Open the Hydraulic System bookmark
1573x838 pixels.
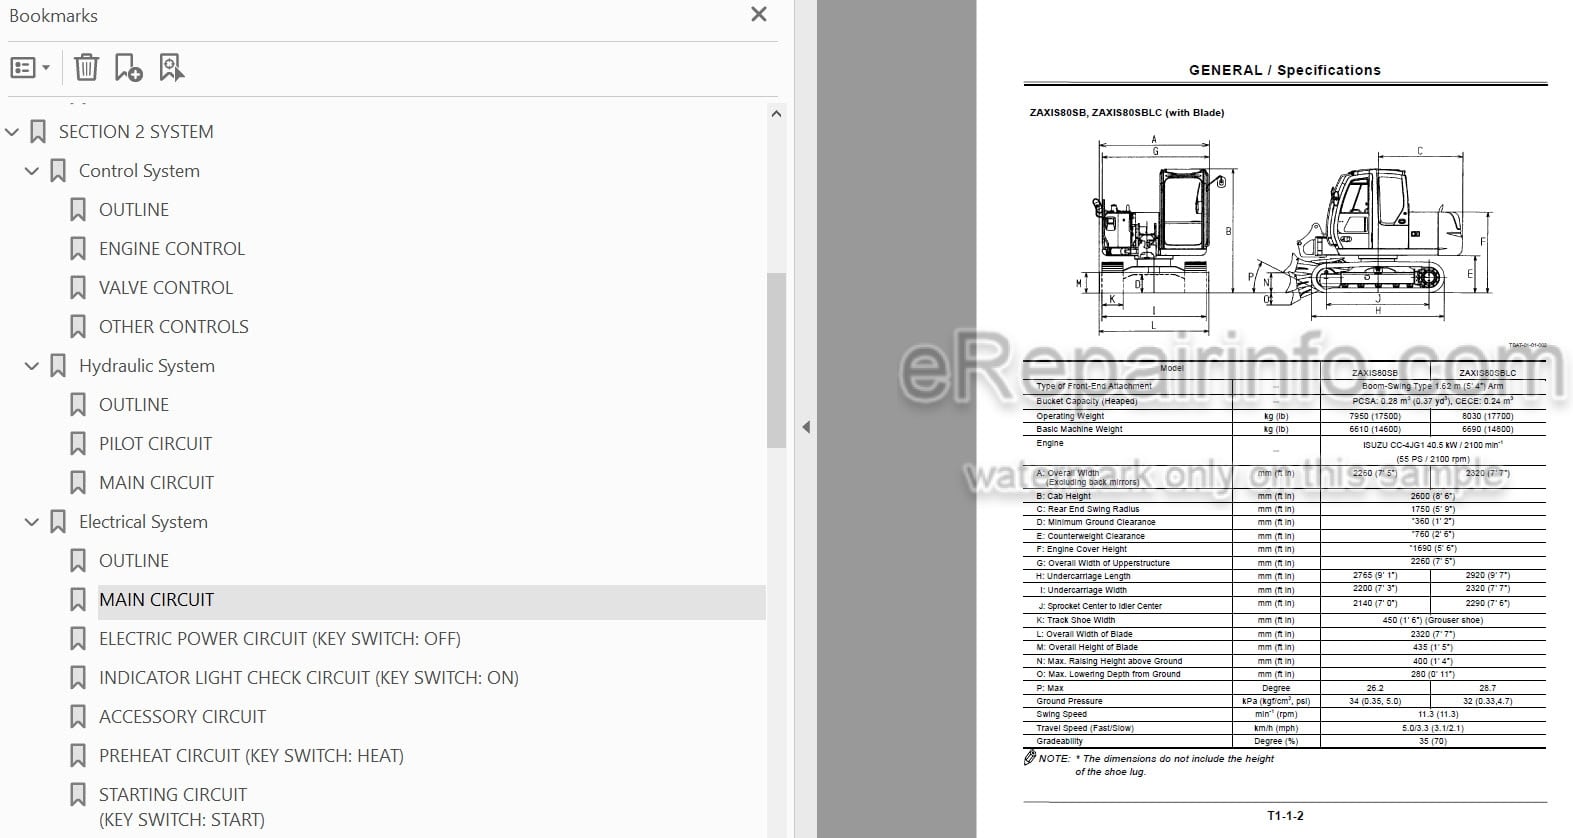point(147,366)
